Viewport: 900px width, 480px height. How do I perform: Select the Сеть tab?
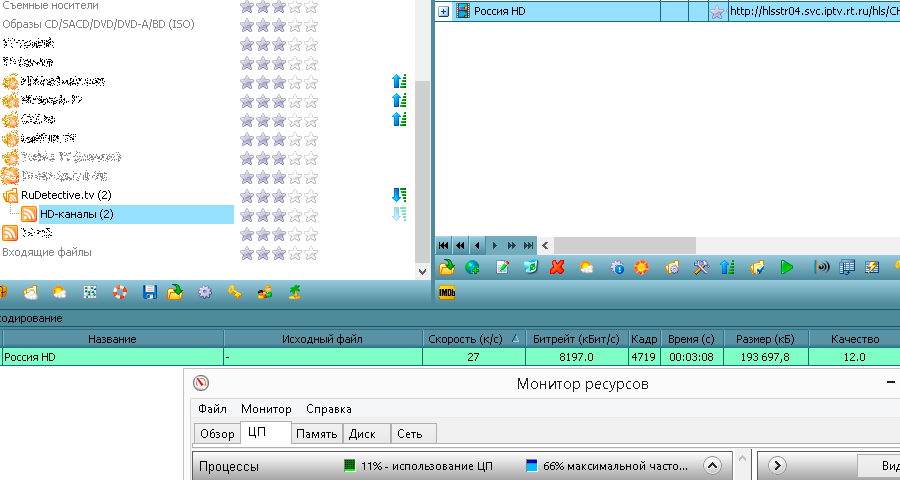[x=409, y=434]
